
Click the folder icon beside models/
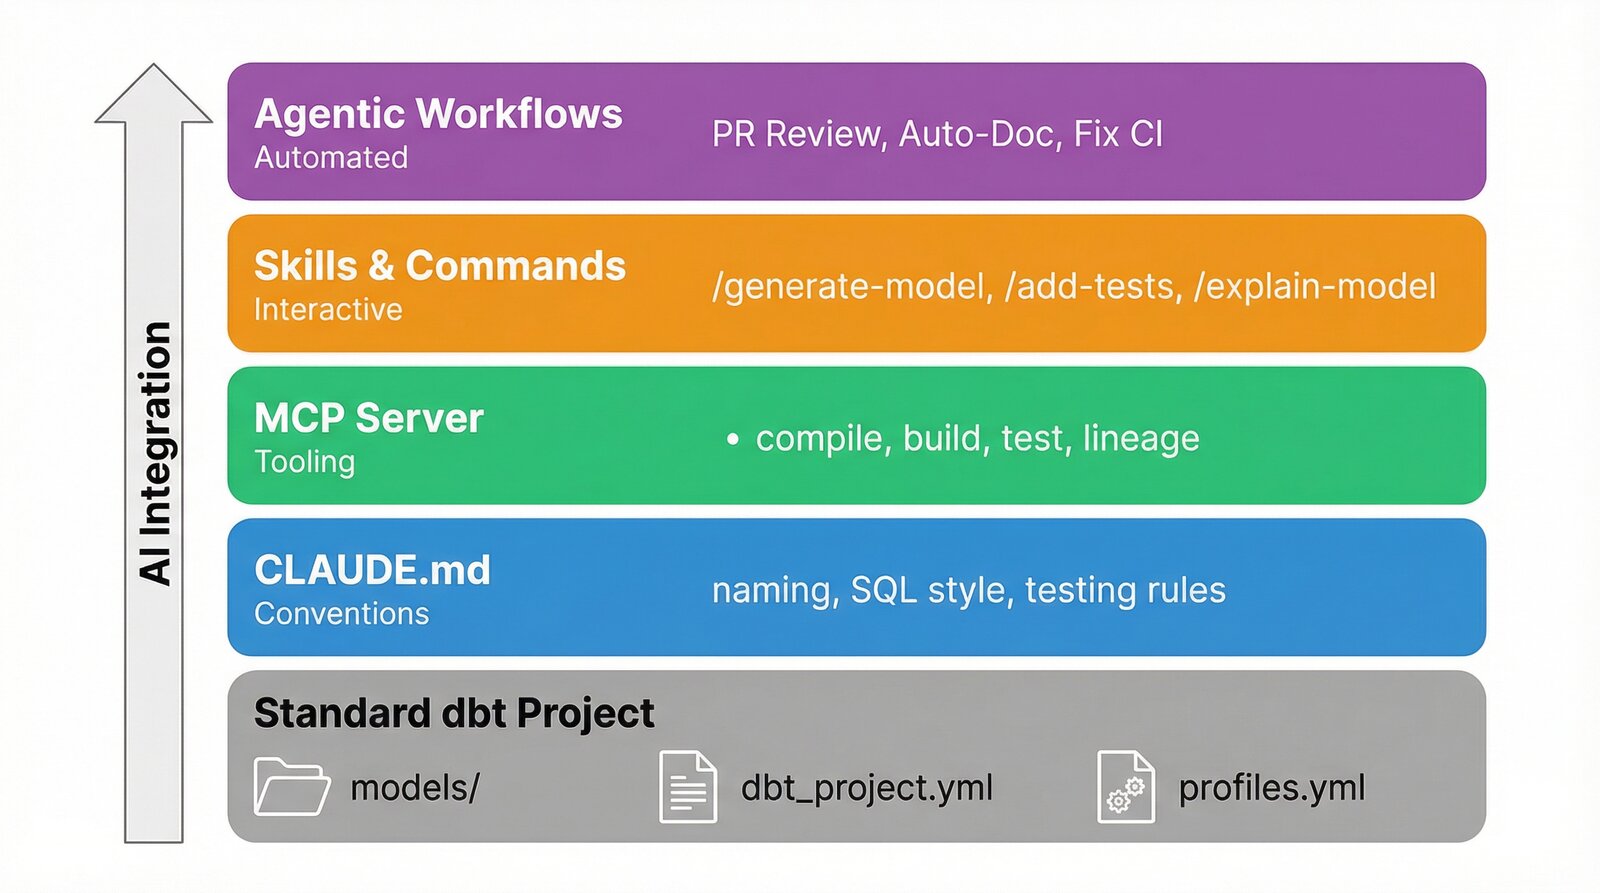pos(291,787)
